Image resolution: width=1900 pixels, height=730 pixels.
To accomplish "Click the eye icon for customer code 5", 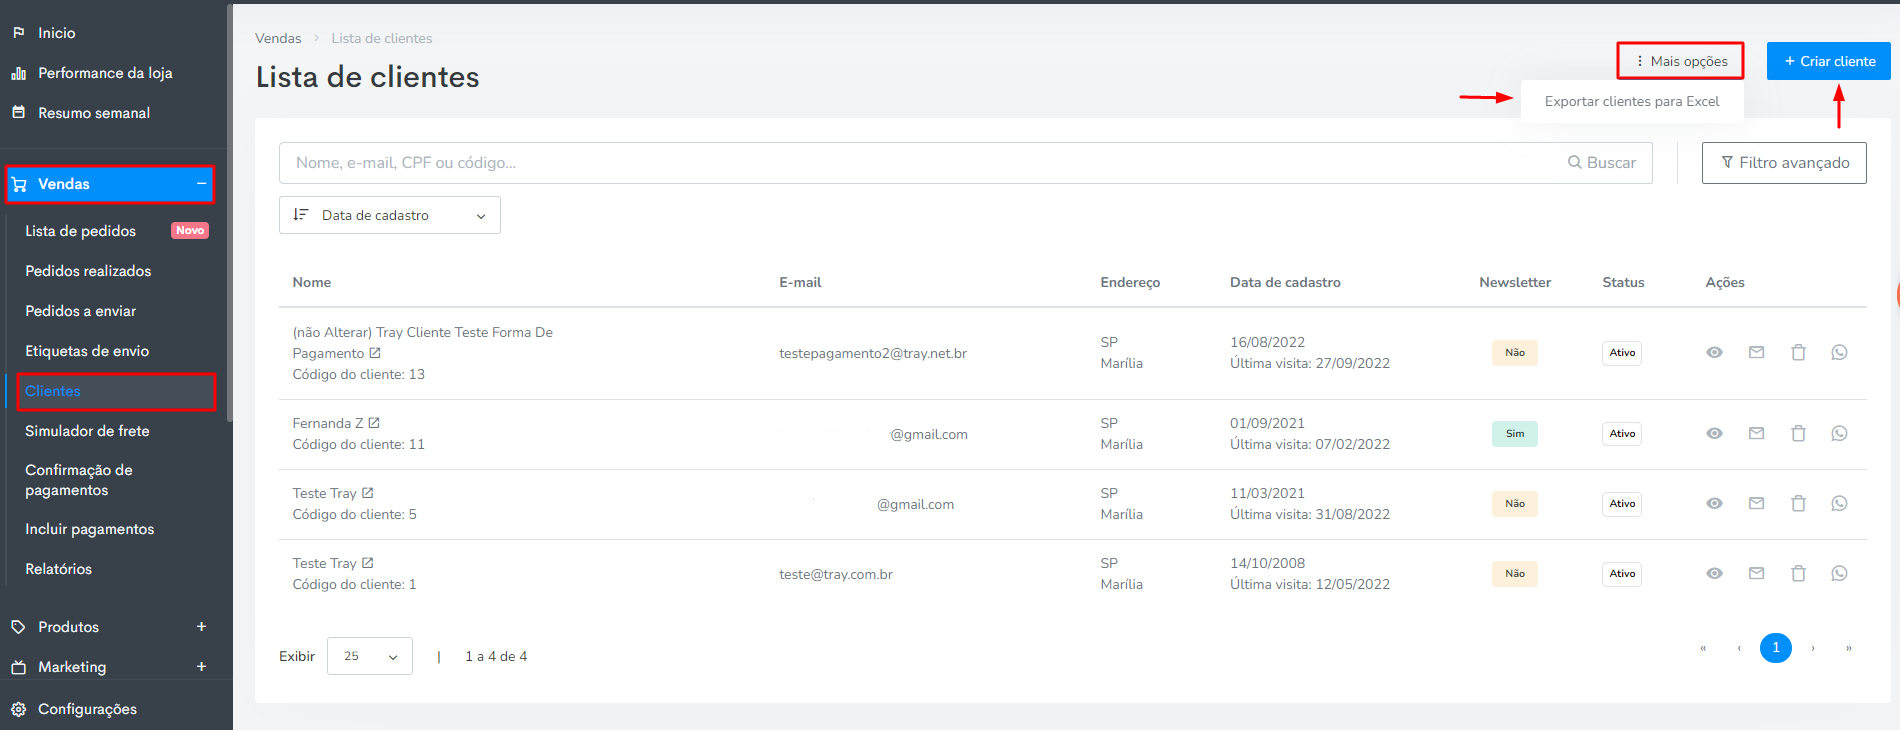I will pos(1714,503).
